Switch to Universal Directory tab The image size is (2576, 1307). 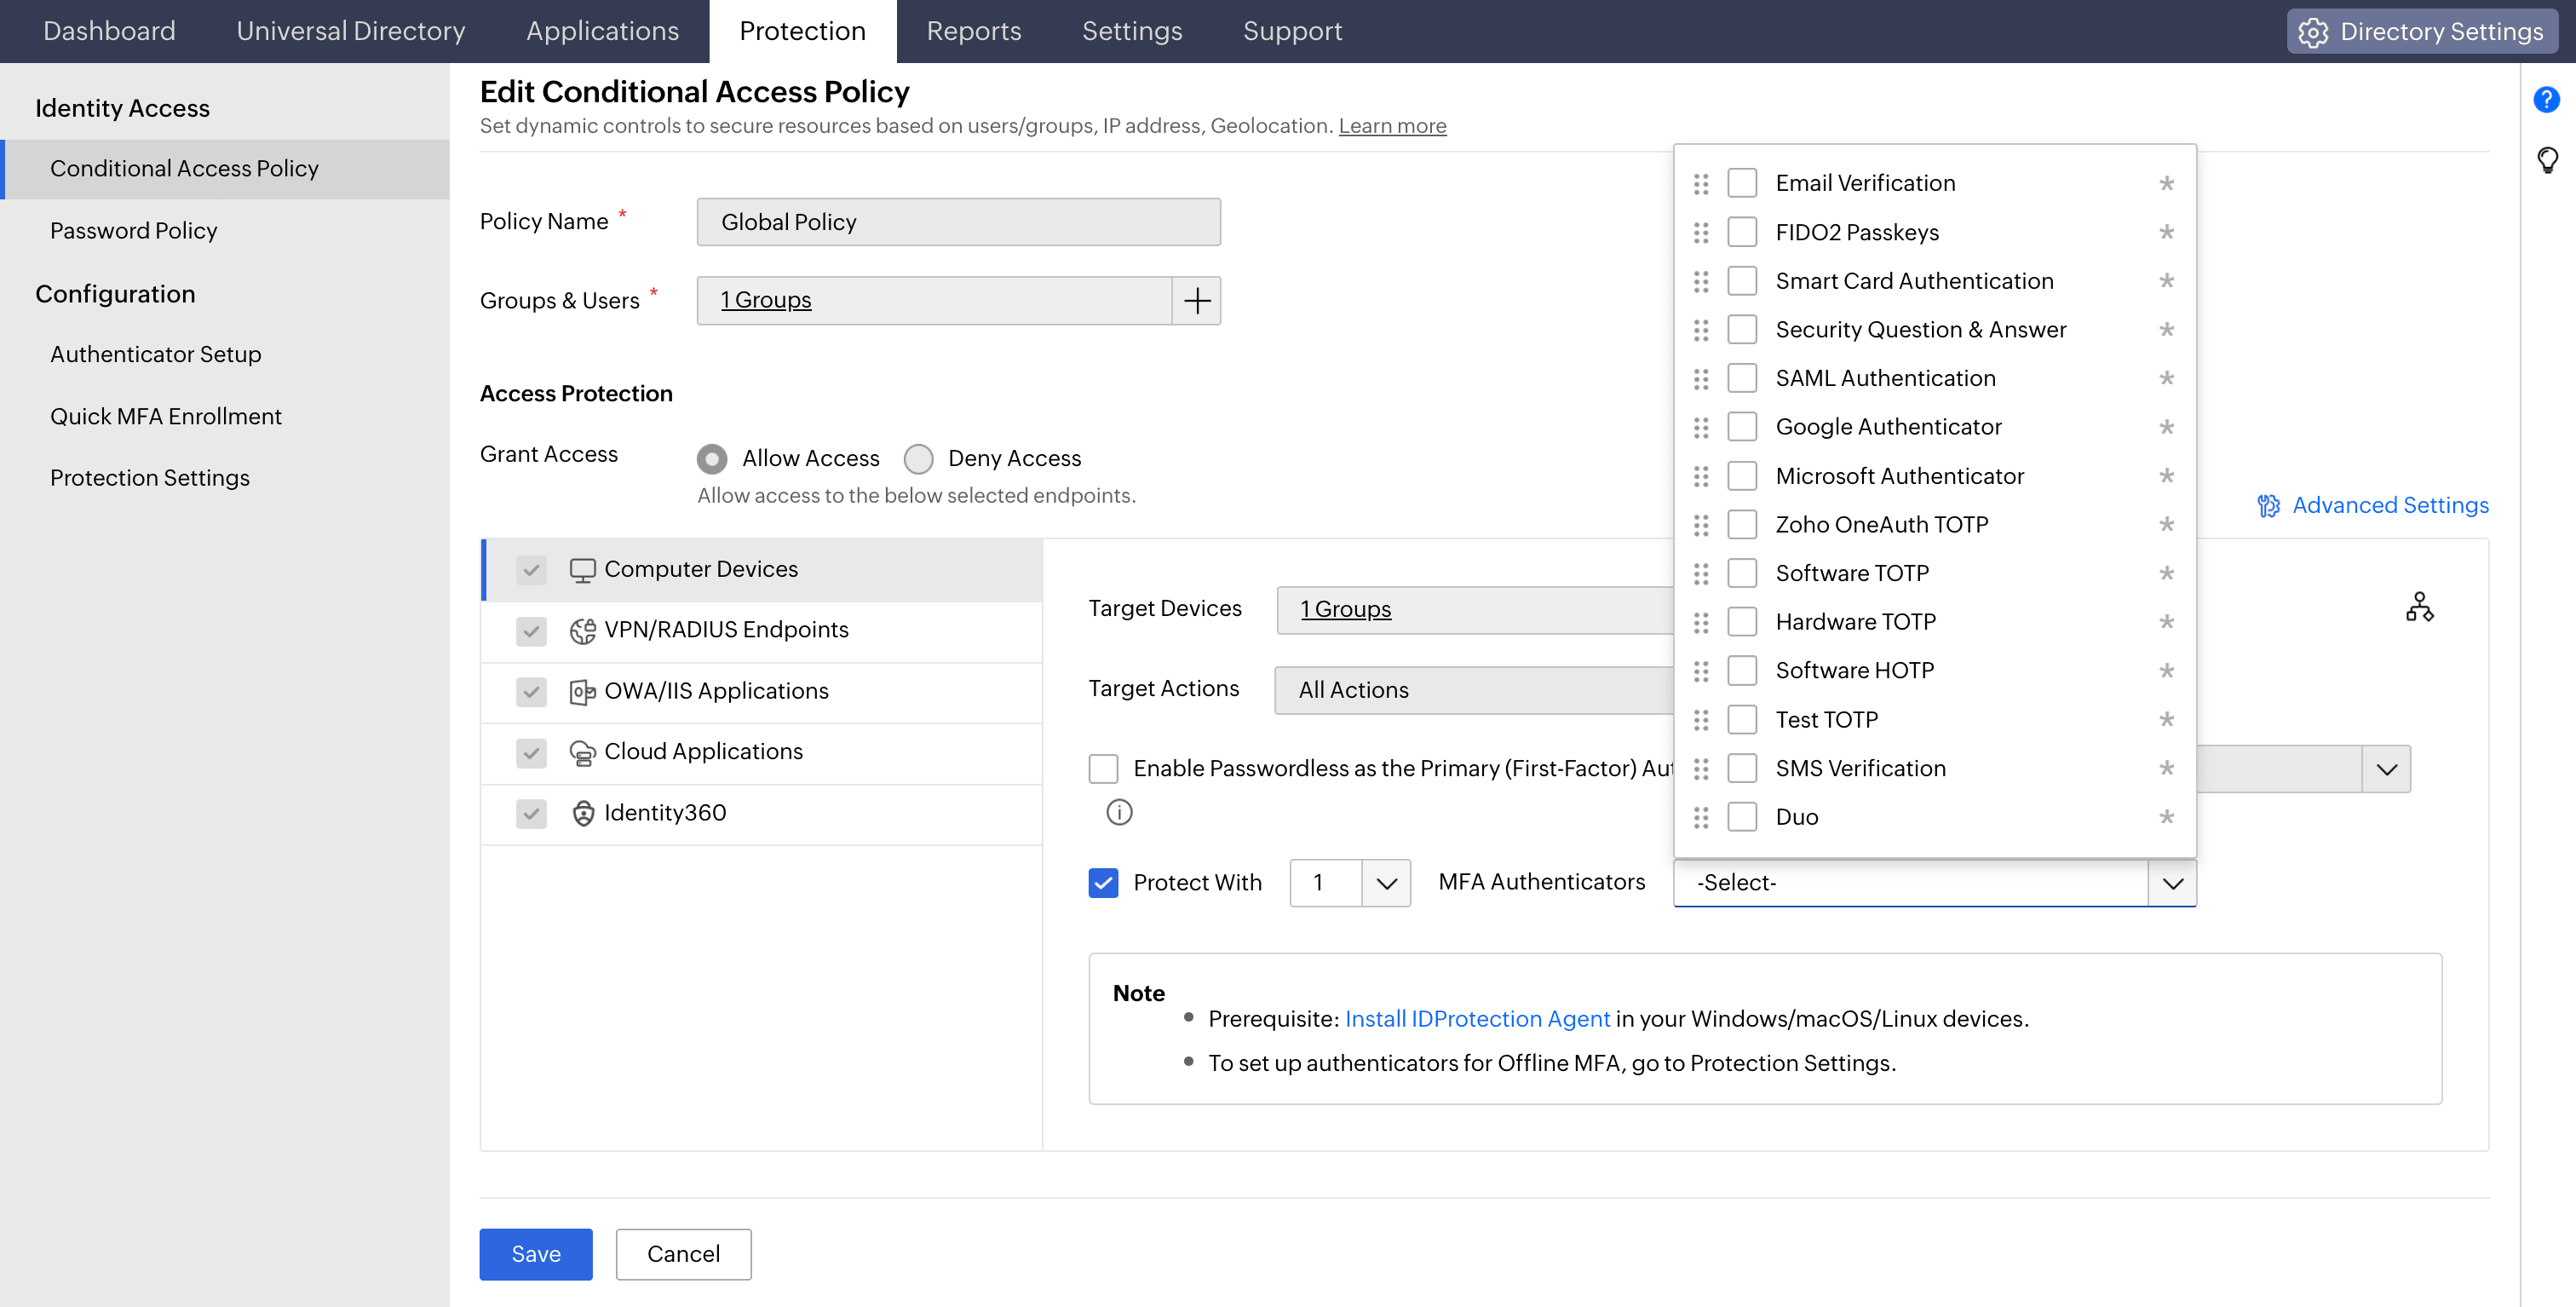[351, 31]
